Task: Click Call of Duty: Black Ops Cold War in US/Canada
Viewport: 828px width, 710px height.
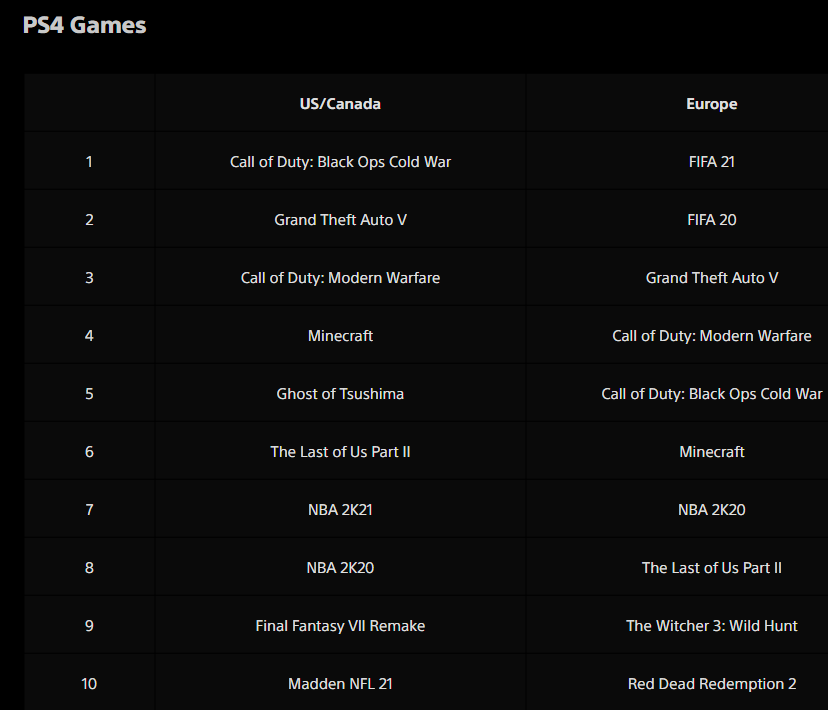Action: coord(340,162)
